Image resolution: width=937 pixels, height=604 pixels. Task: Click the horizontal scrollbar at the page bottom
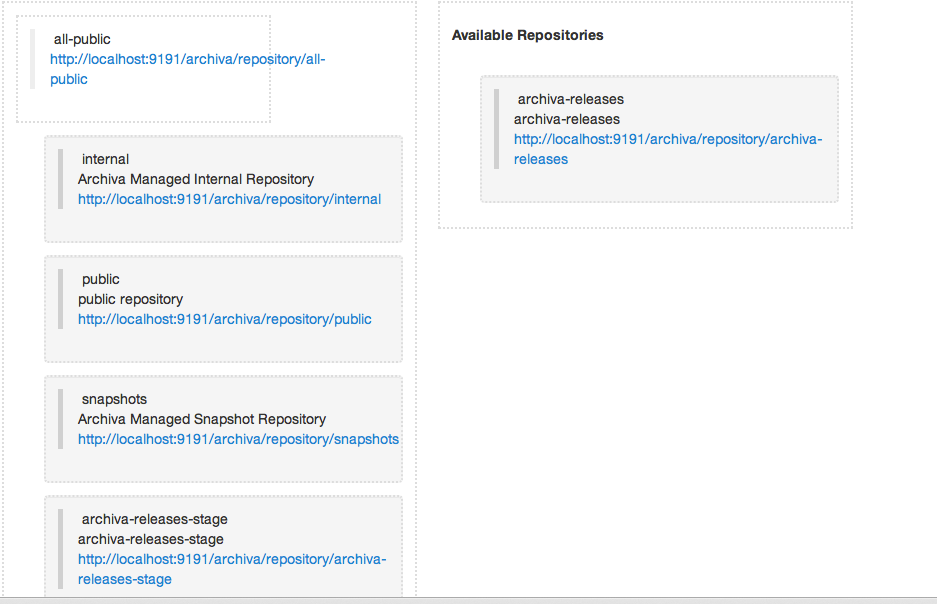pyautogui.click(x=468, y=600)
